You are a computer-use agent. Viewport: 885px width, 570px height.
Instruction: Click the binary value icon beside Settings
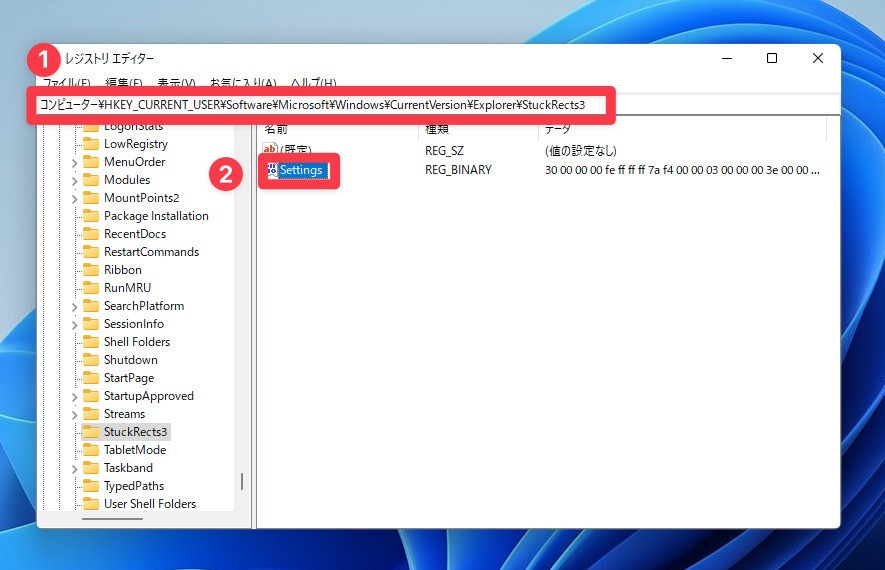[272, 170]
